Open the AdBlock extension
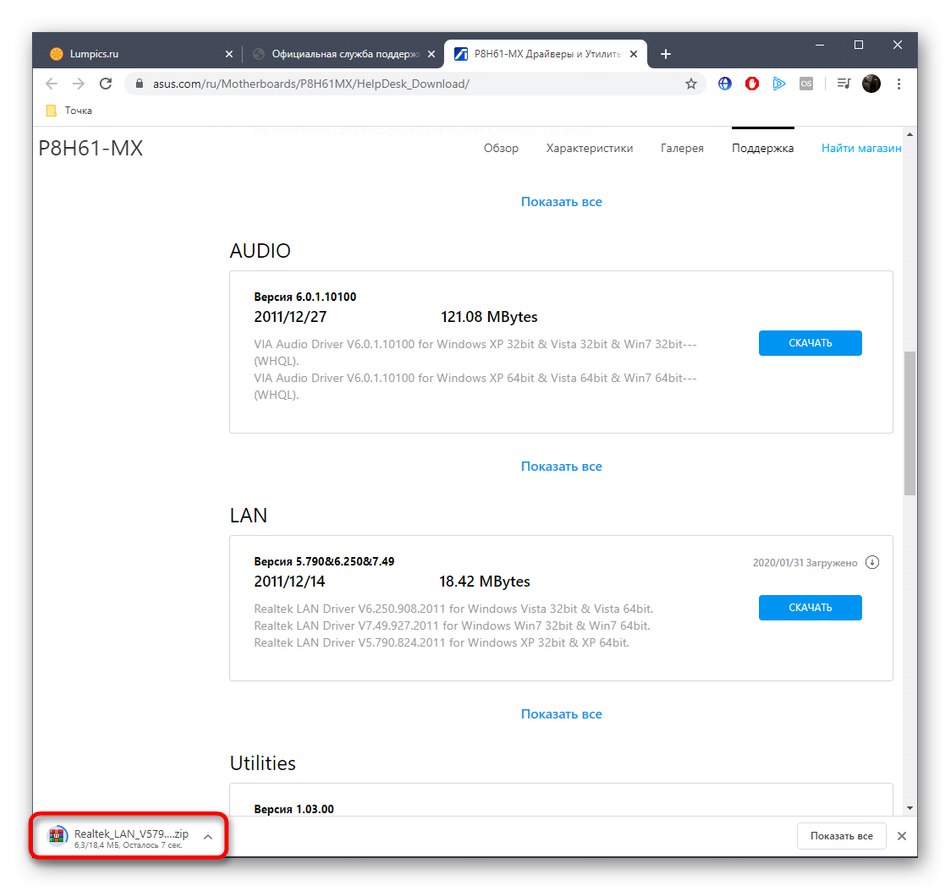 (x=751, y=84)
